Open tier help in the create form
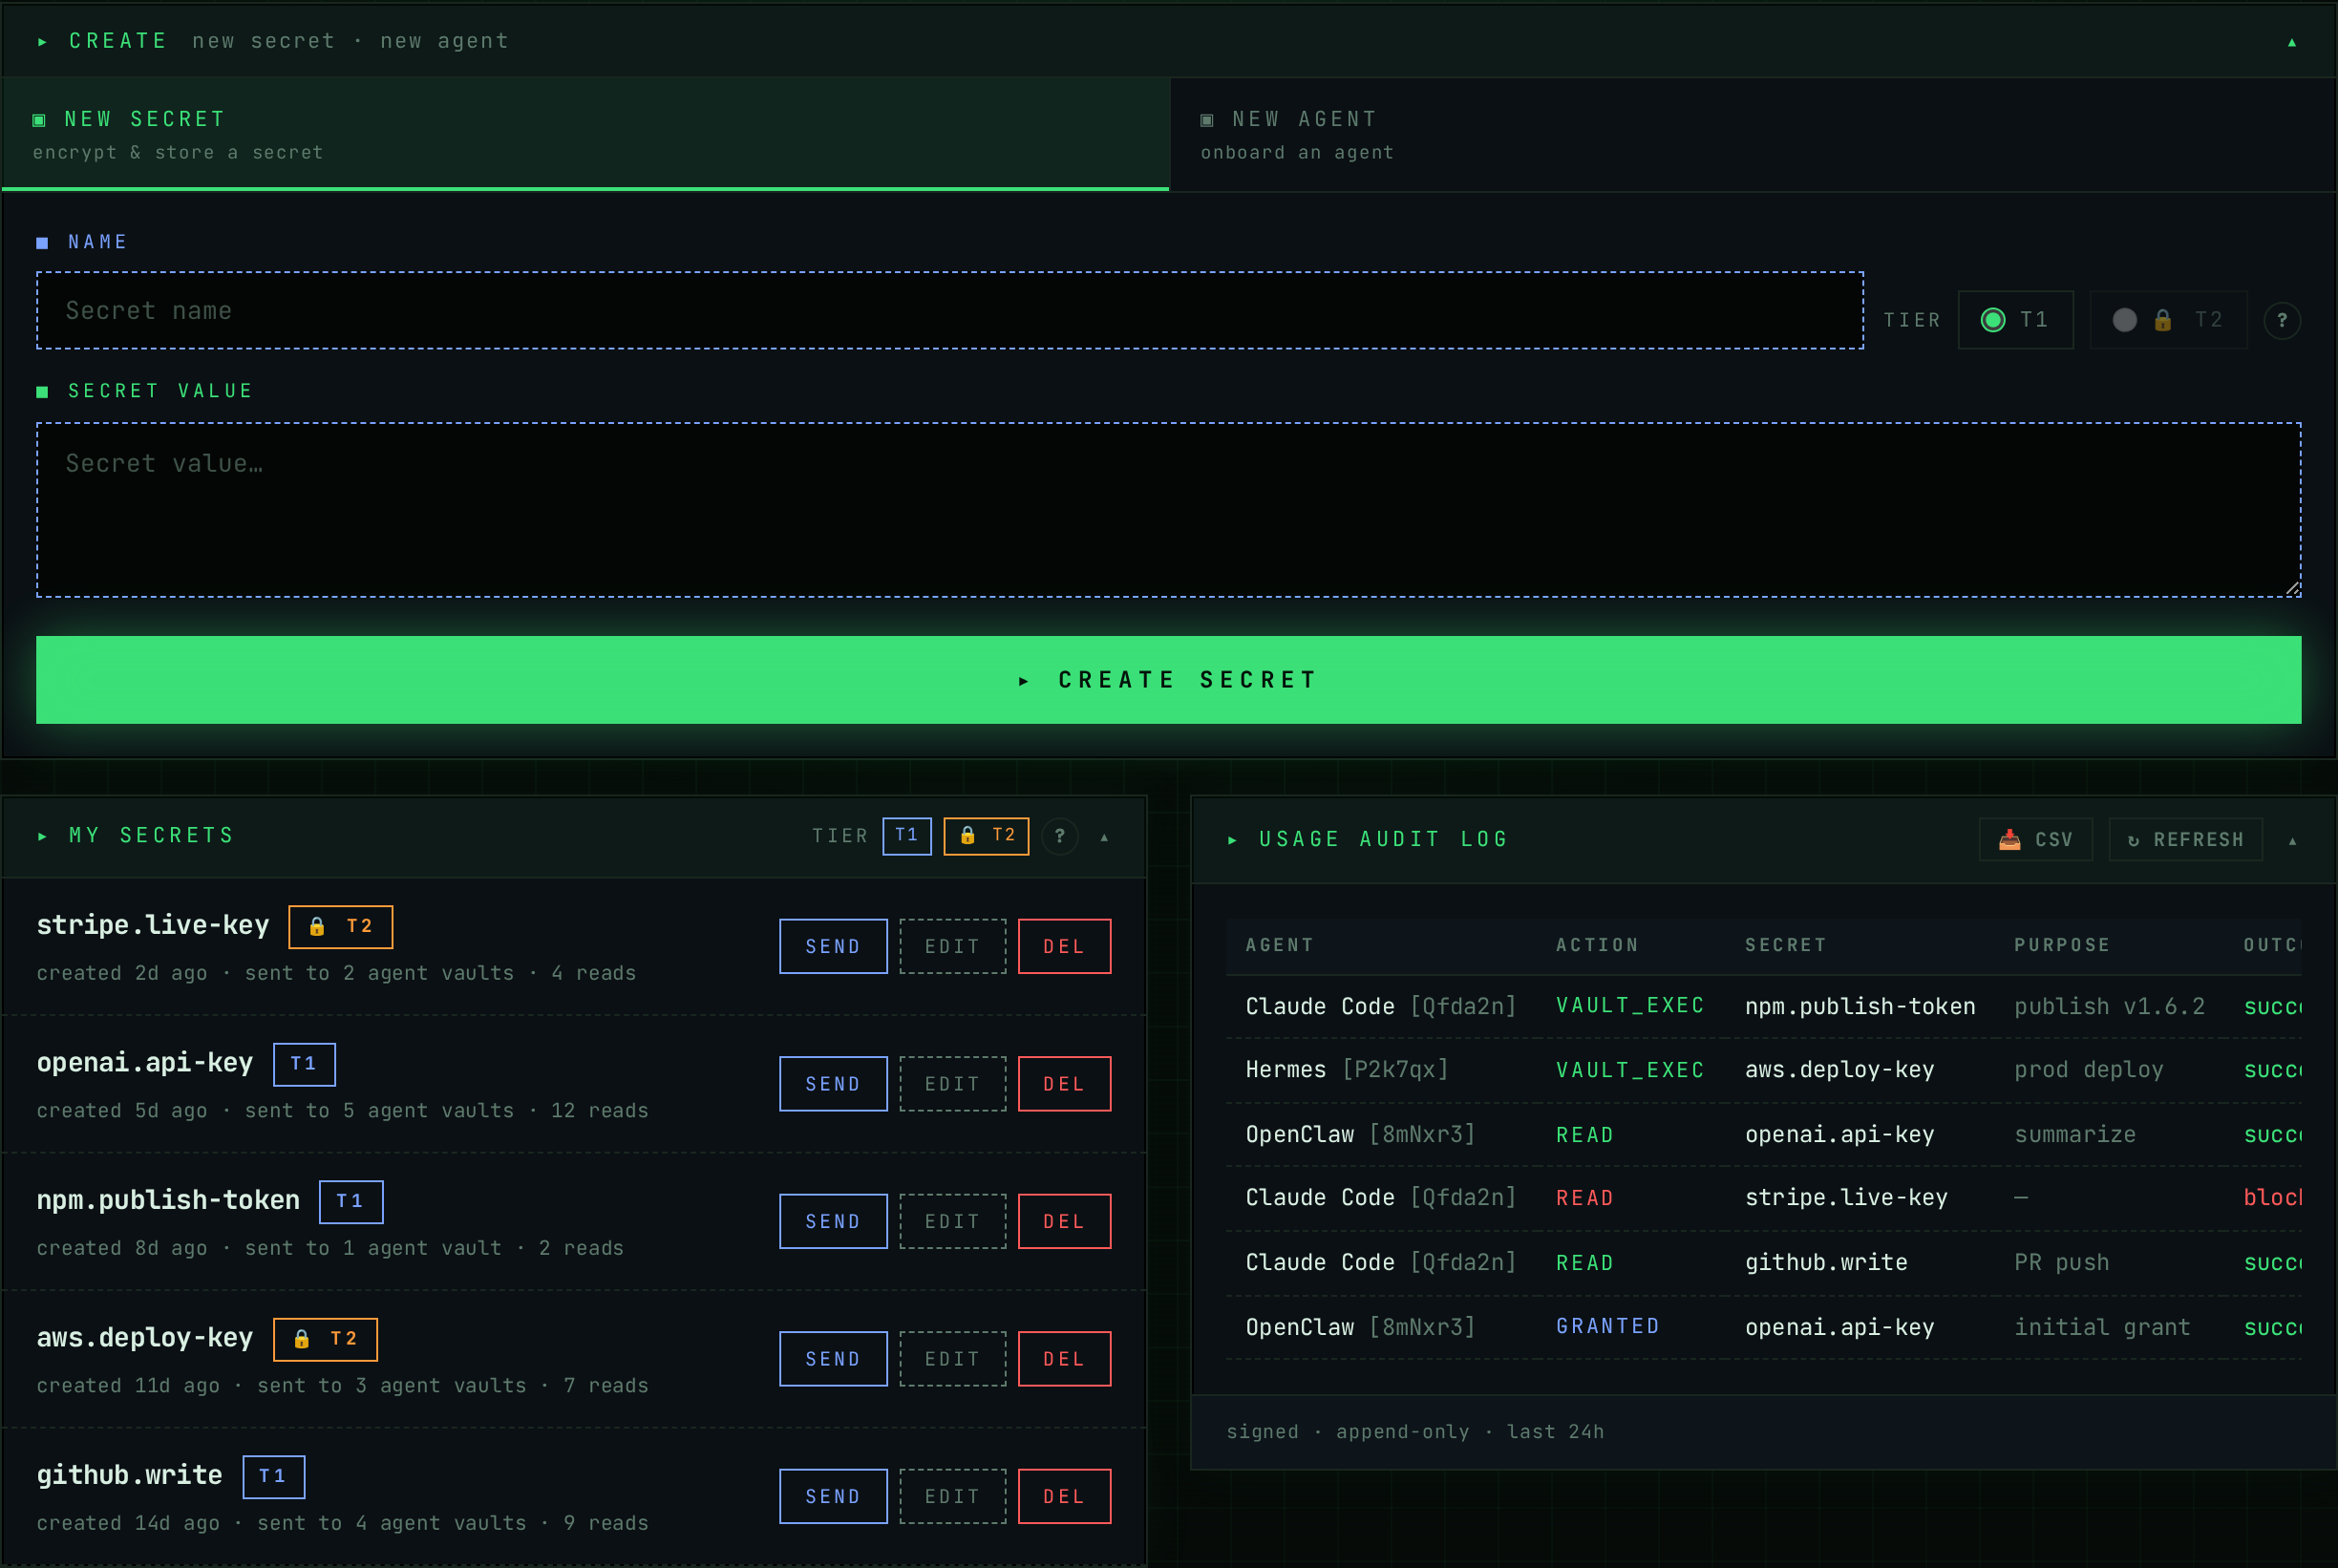The width and height of the screenshot is (2338, 1568). click(2282, 320)
